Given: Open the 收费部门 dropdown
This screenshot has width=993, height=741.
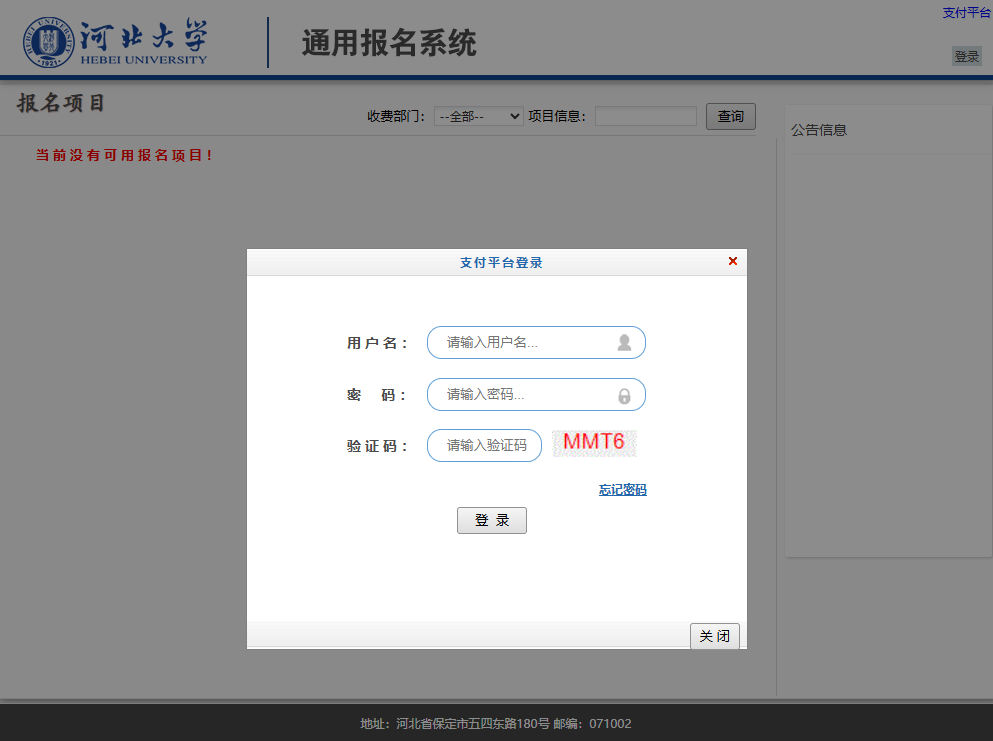Looking at the screenshot, I should pos(479,117).
